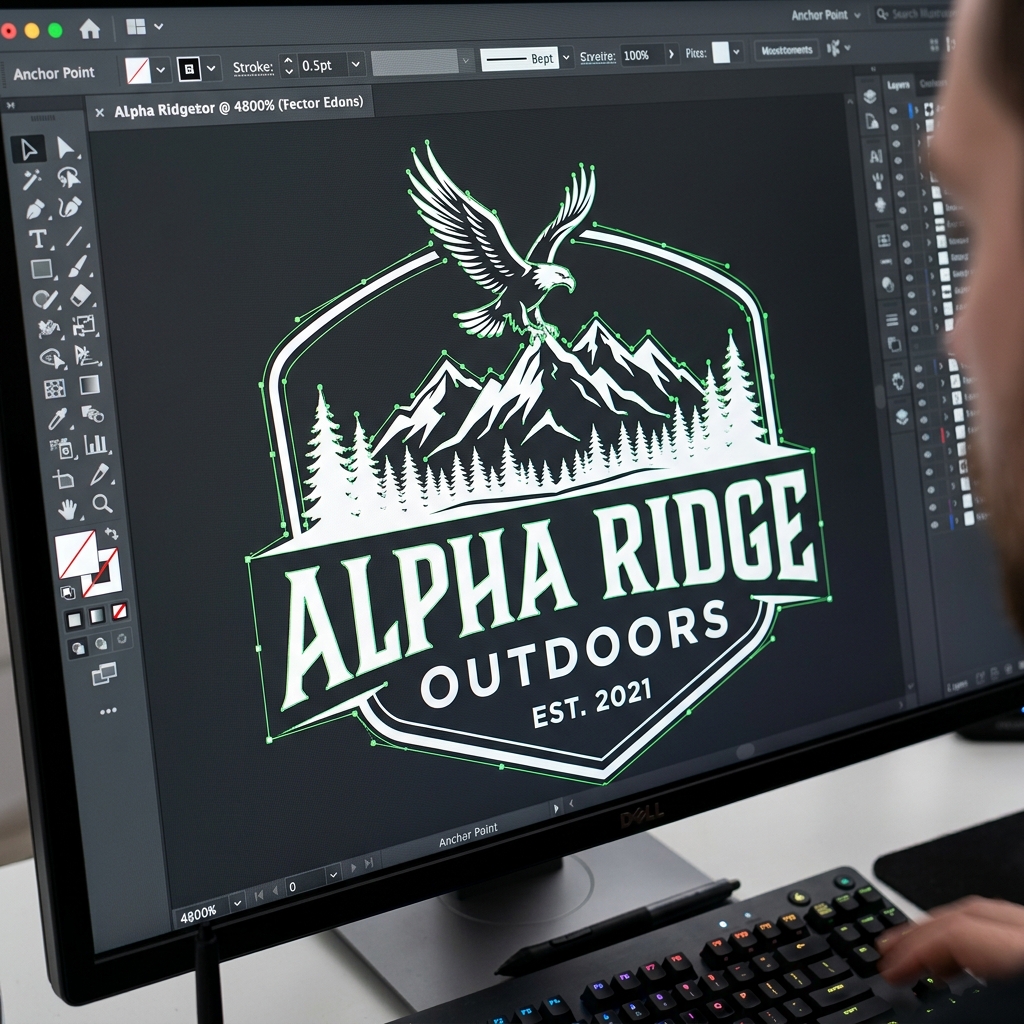This screenshot has width=1024, height=1024.
Task: Set paint mode to Gradient
Action: point(97,615)
